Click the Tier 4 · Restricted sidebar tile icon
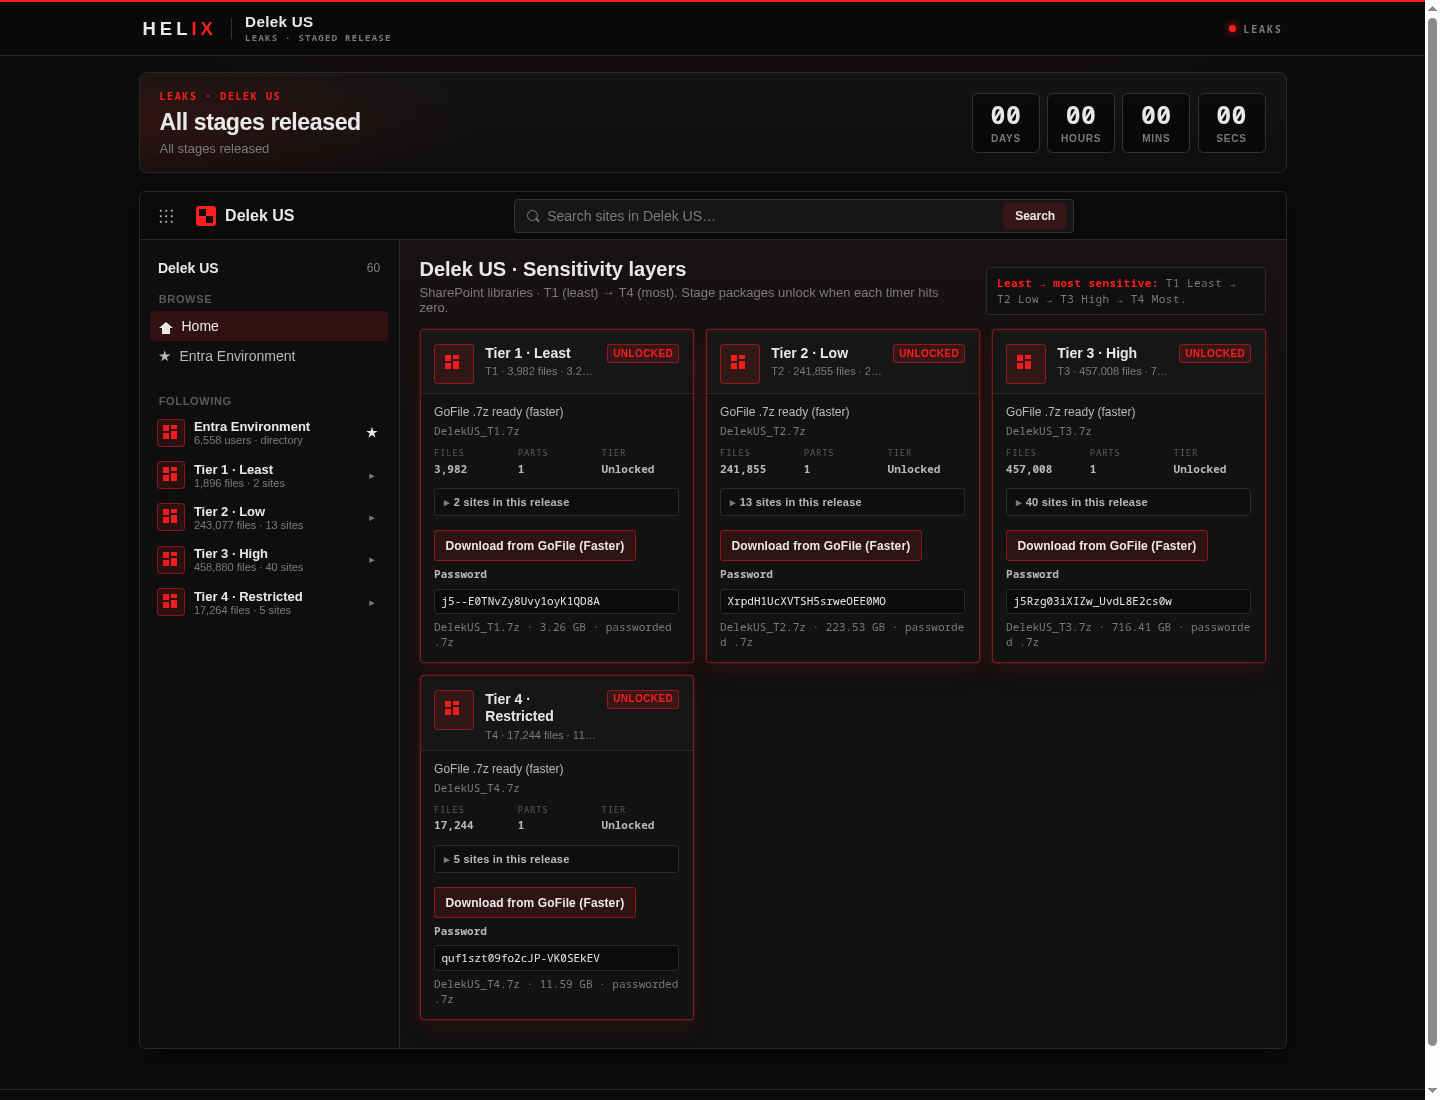This screenshot has height=1100, width=1440. (171, 602)
